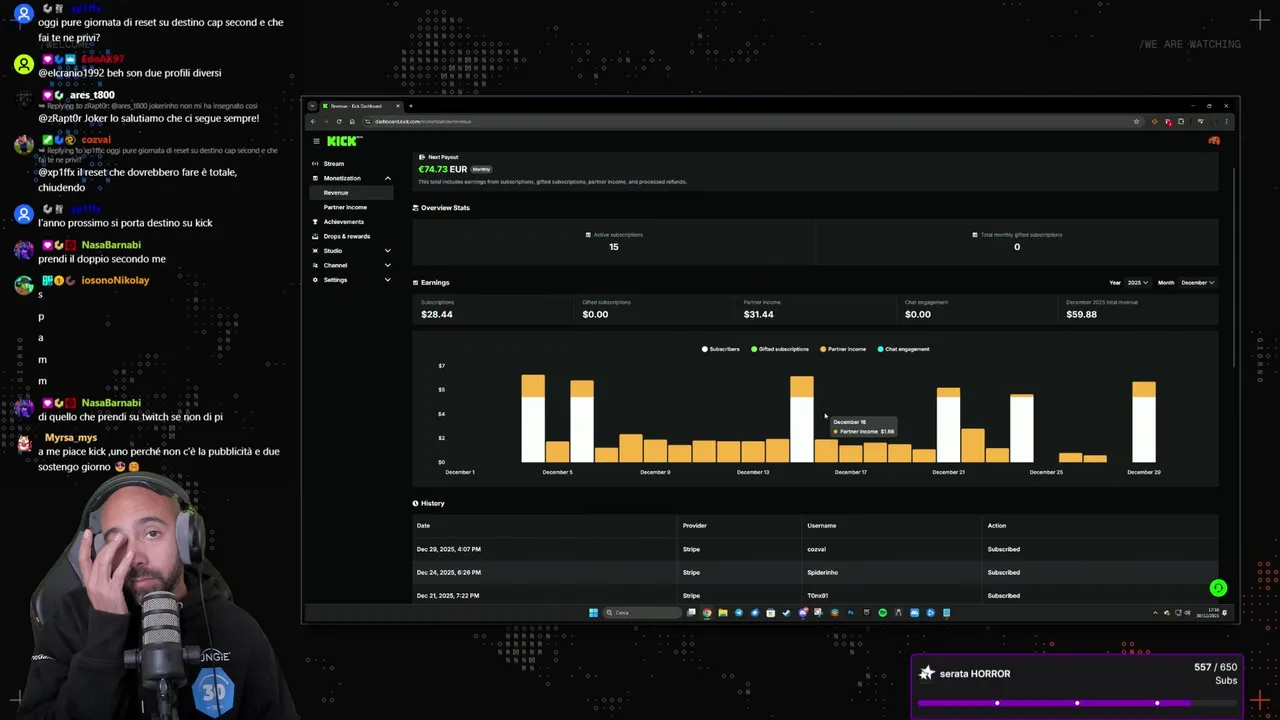Open Drops & rewards in sidebar
Screen dimensions: 1280x720
click(347, 236)
